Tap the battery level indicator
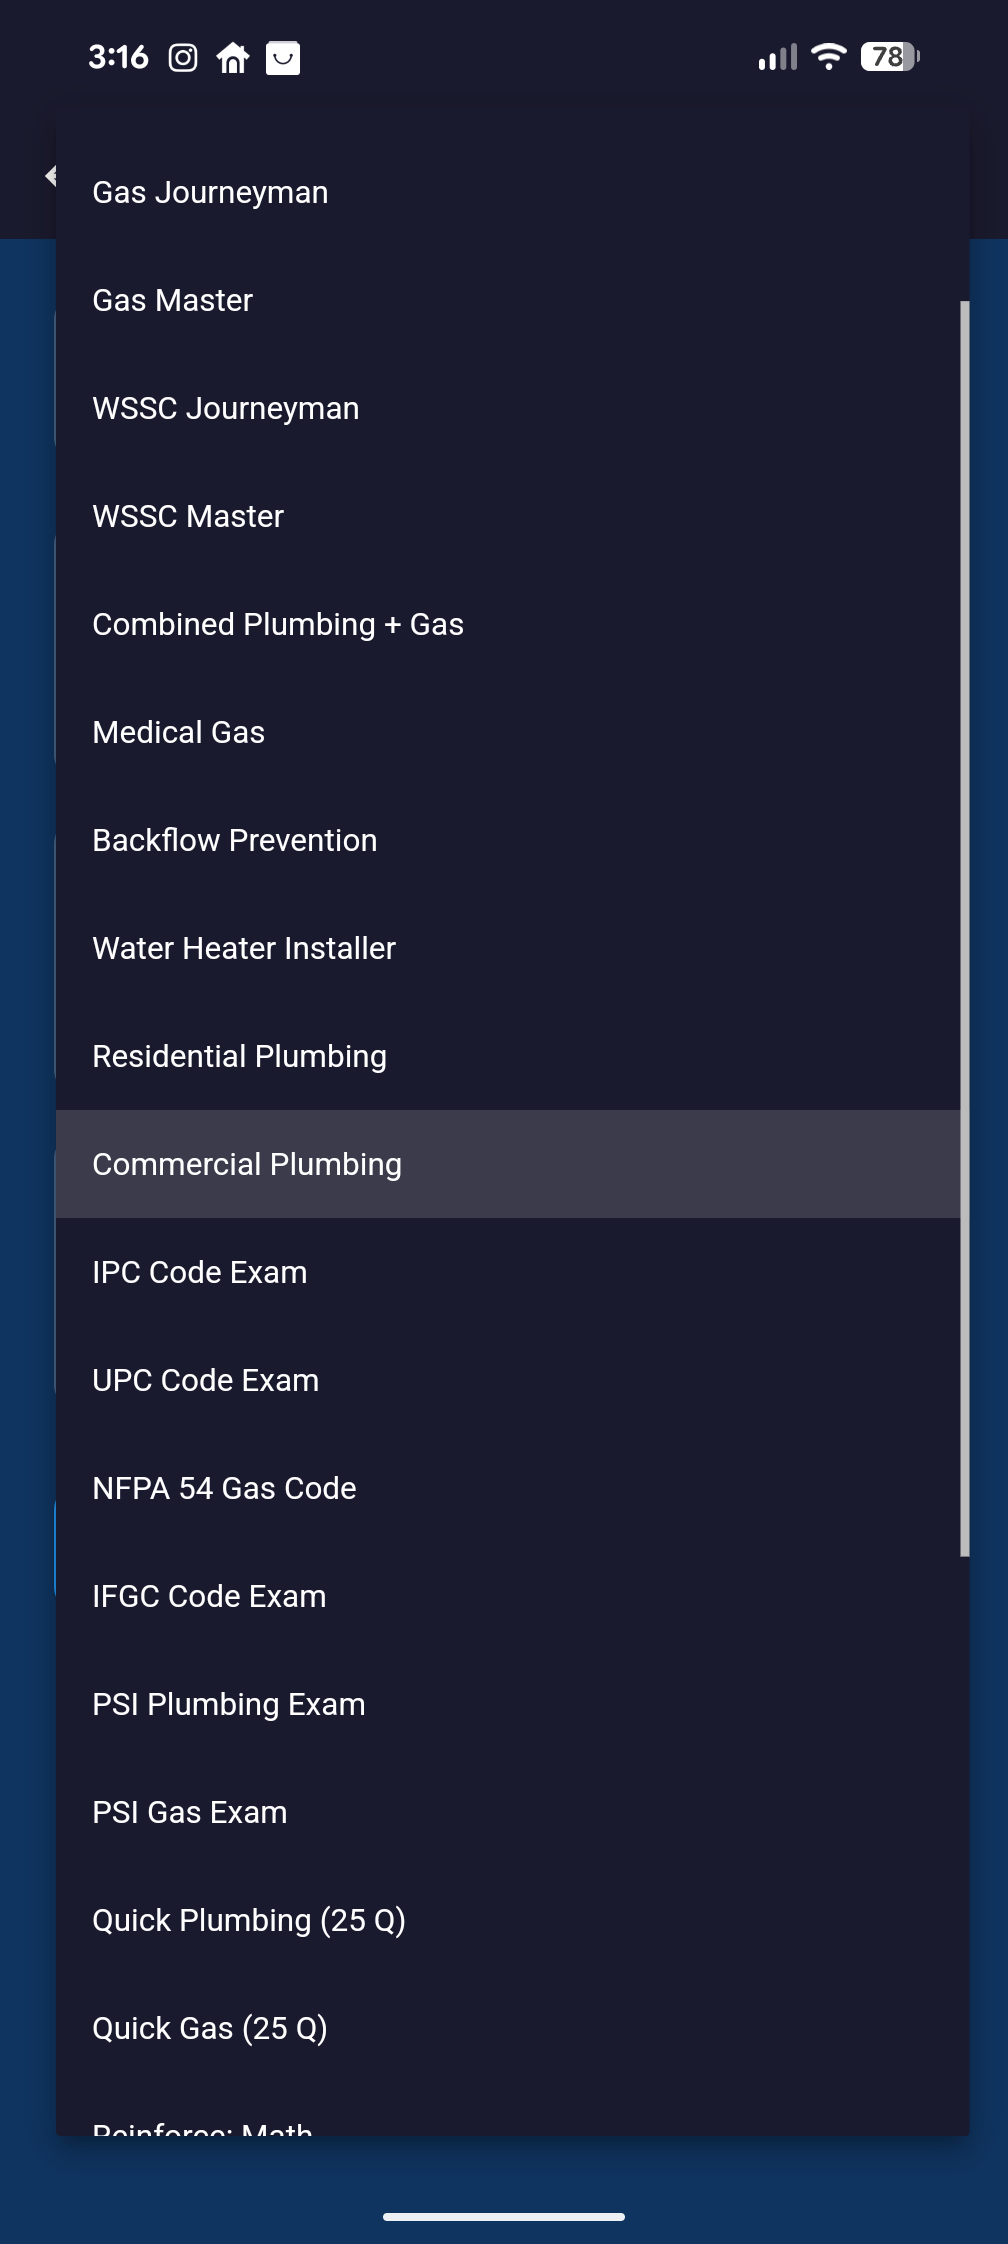1008x2244 pixels. coord(889,57)
